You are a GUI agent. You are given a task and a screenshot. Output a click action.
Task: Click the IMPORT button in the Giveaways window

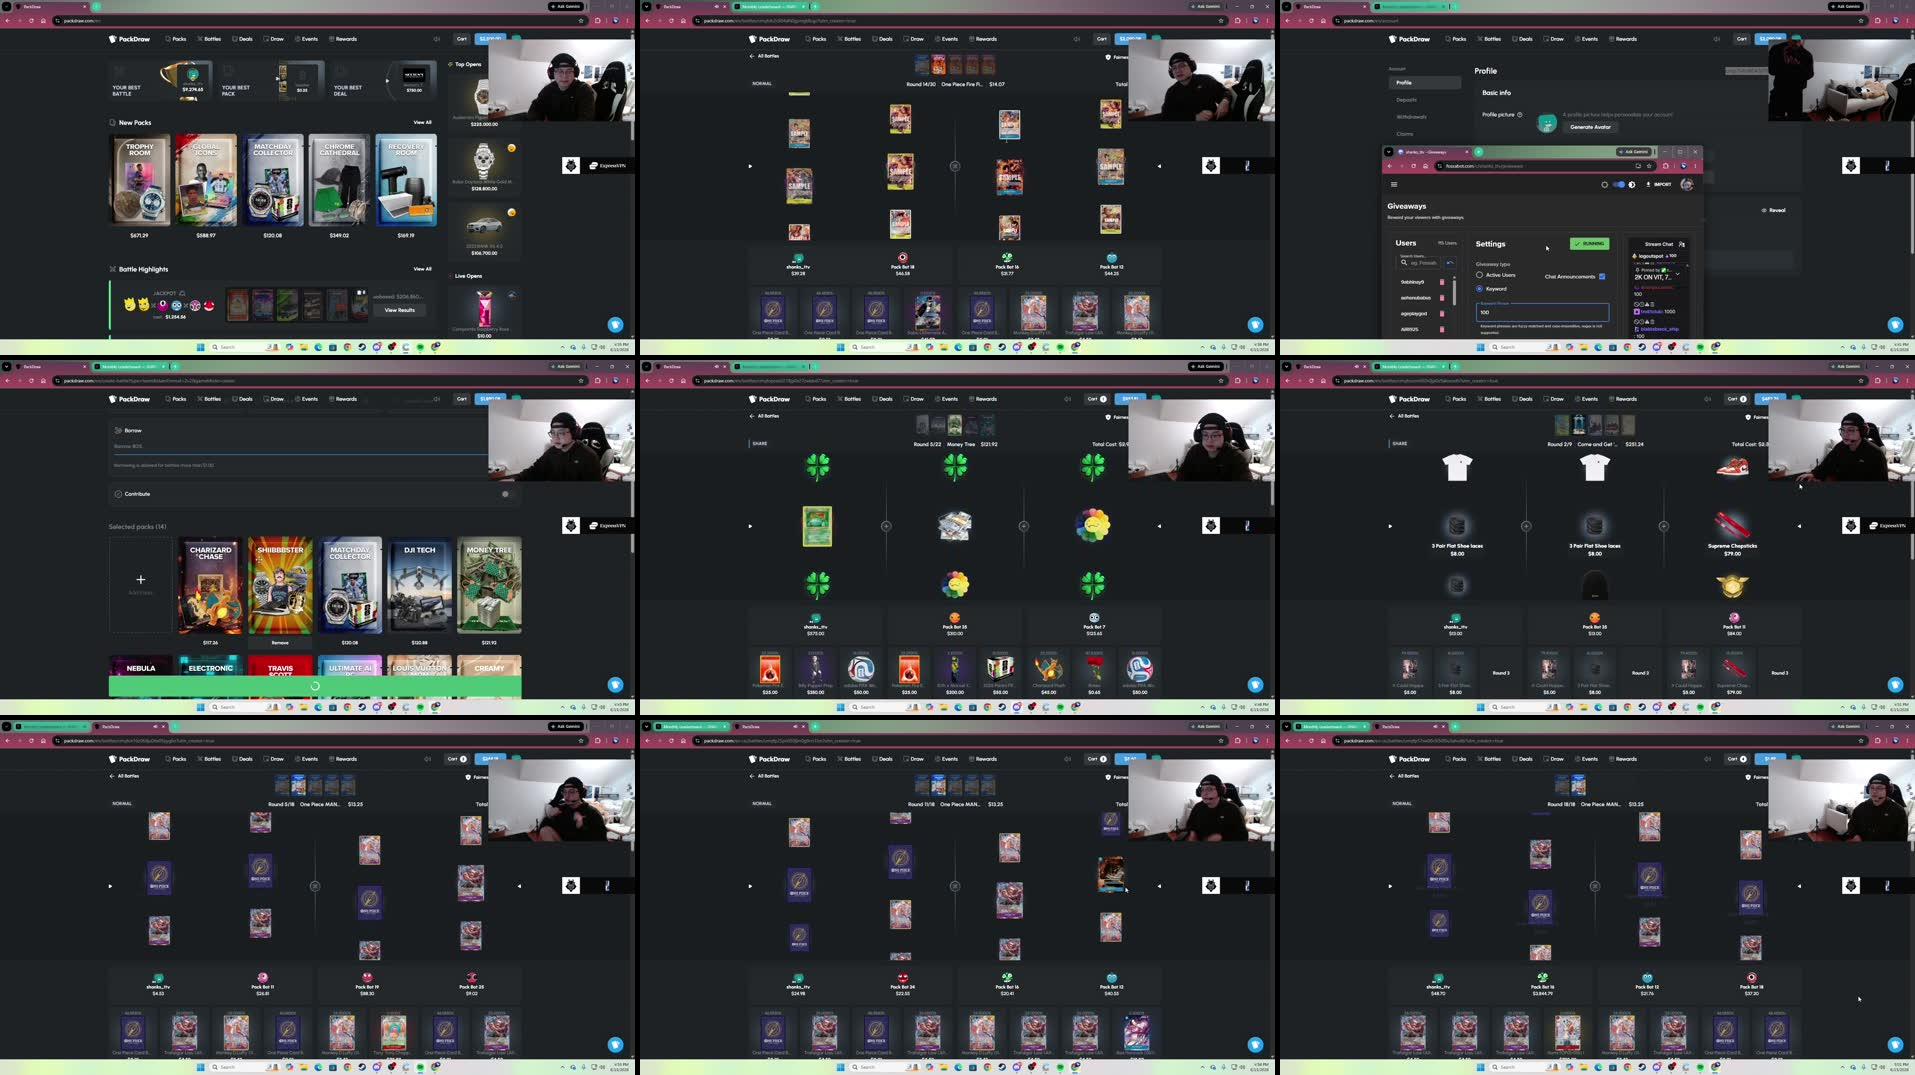[1659, 184]
